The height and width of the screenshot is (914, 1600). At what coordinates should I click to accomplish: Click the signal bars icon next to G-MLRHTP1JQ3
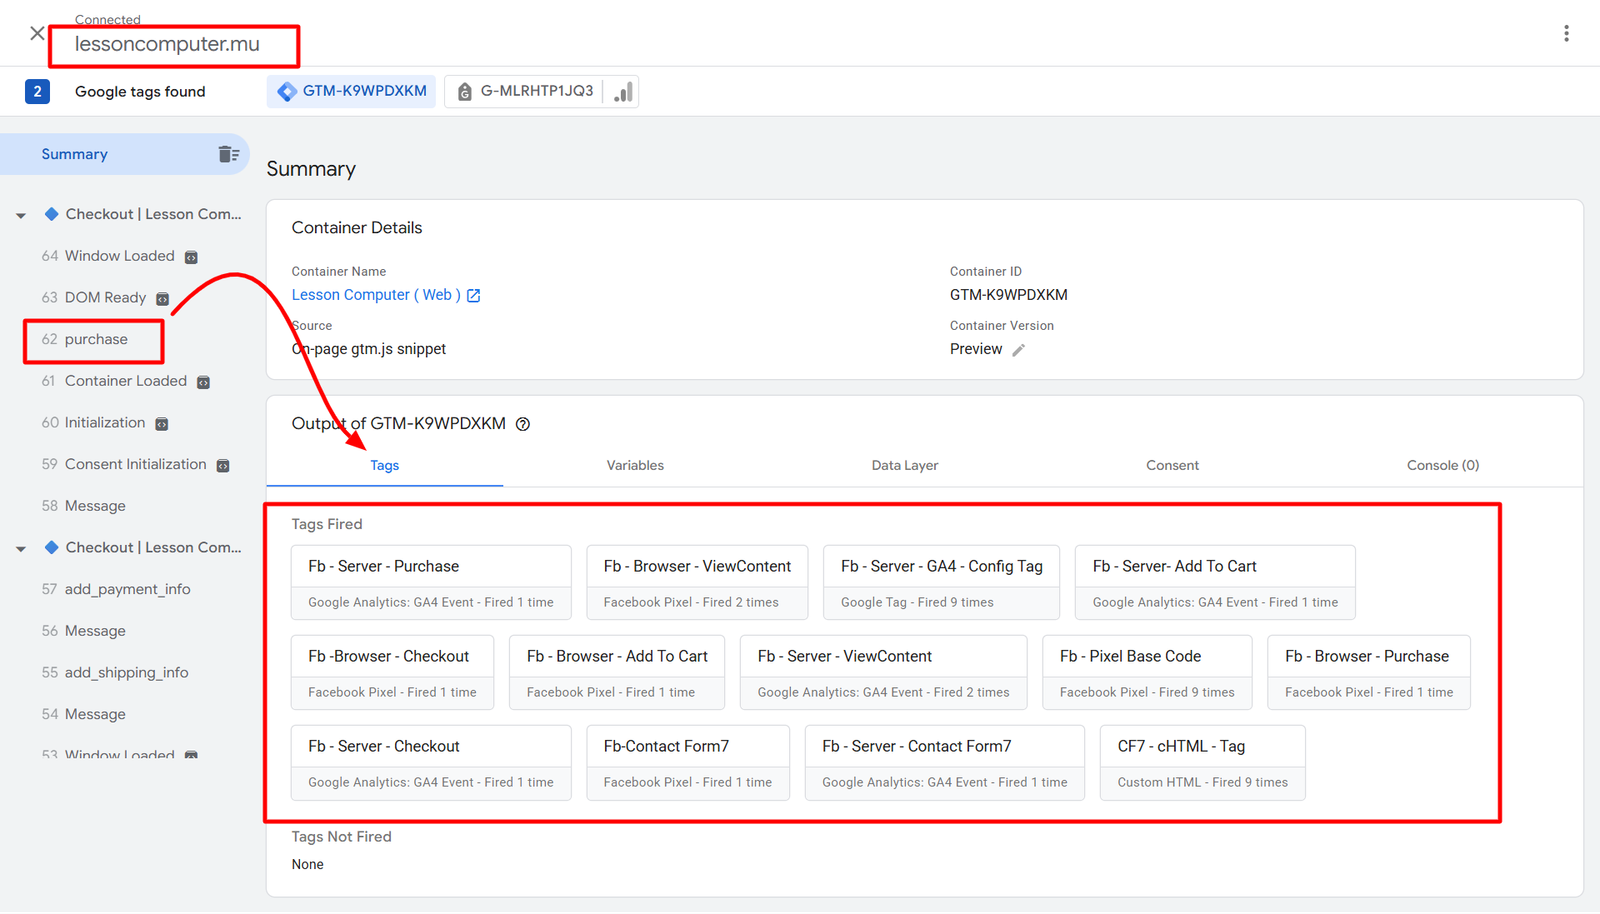pos(623,92)
